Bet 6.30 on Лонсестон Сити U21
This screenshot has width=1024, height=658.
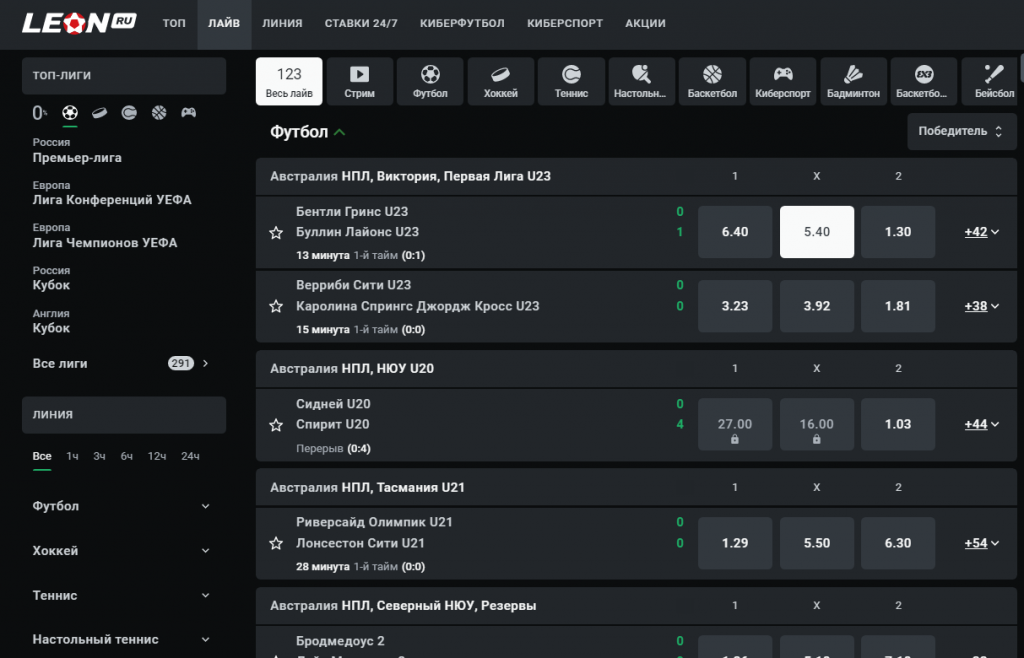[x=898, y=543]
